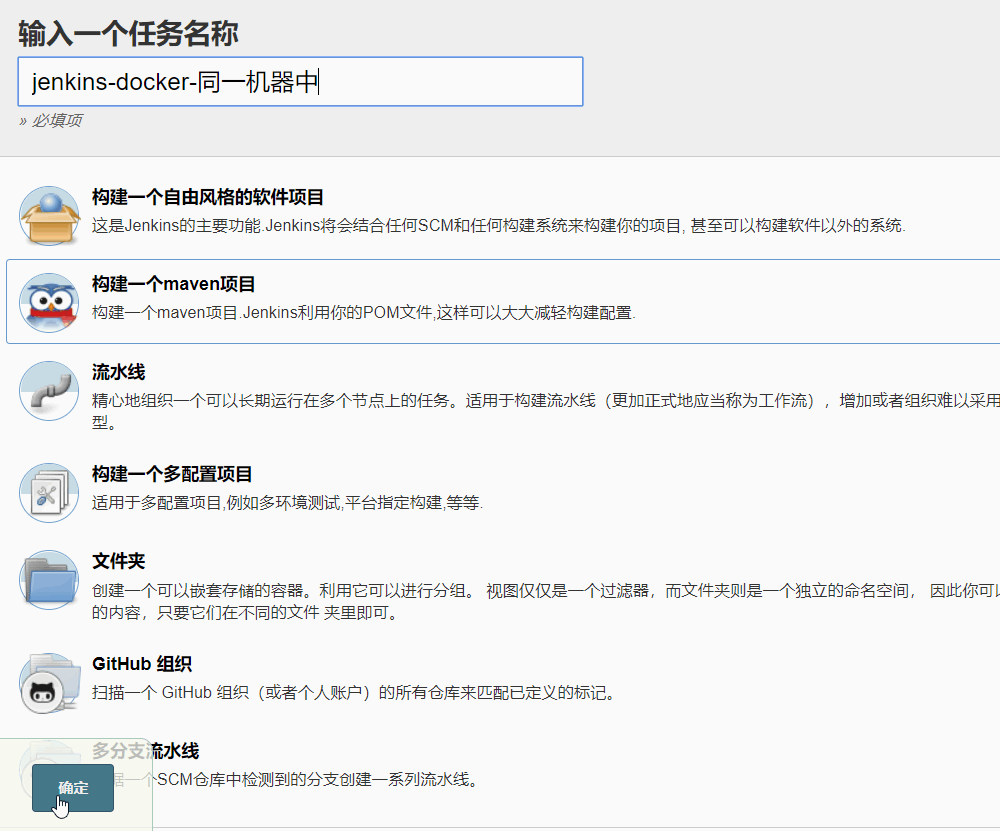Select 构建一个maven项目 title

(x=173, y=284)
